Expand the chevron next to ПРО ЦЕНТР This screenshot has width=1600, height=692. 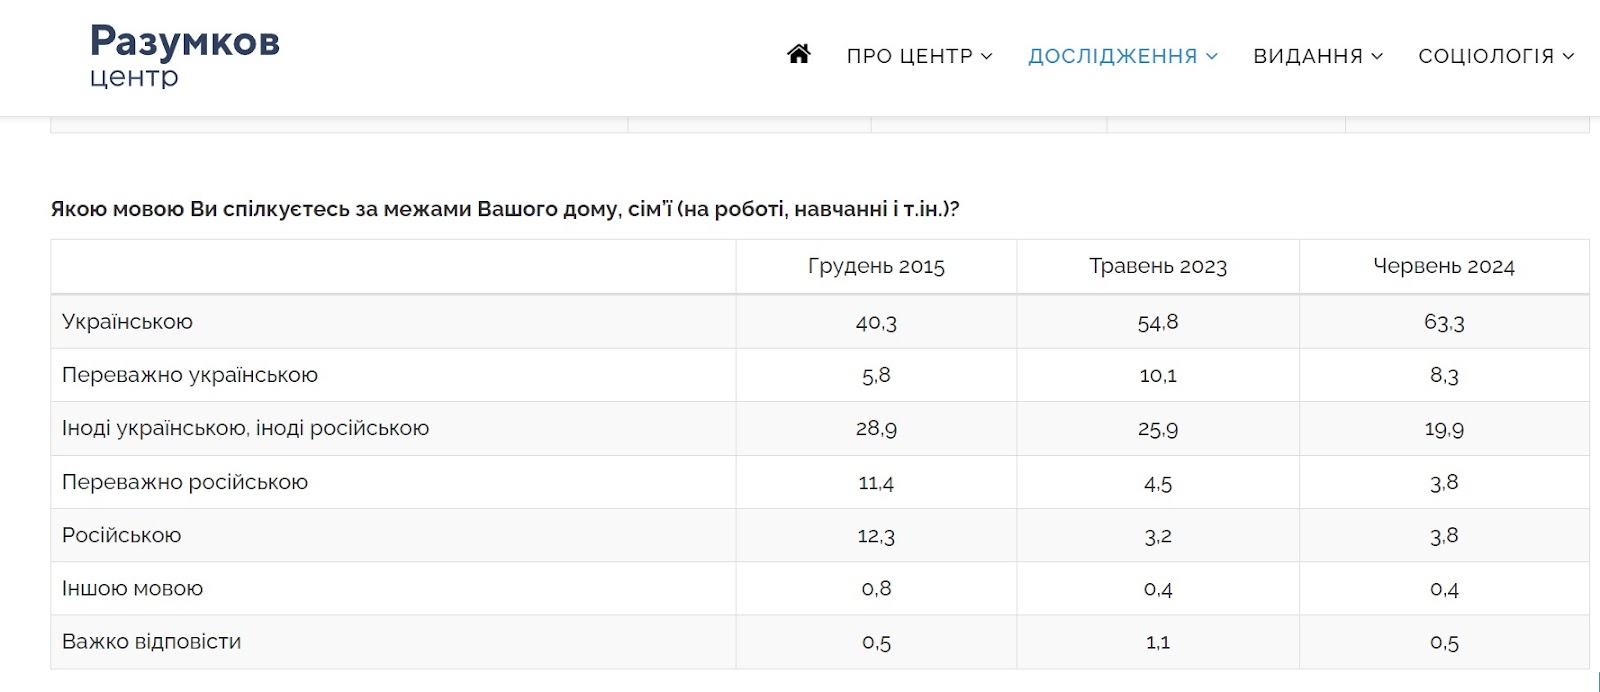[987, 56]
